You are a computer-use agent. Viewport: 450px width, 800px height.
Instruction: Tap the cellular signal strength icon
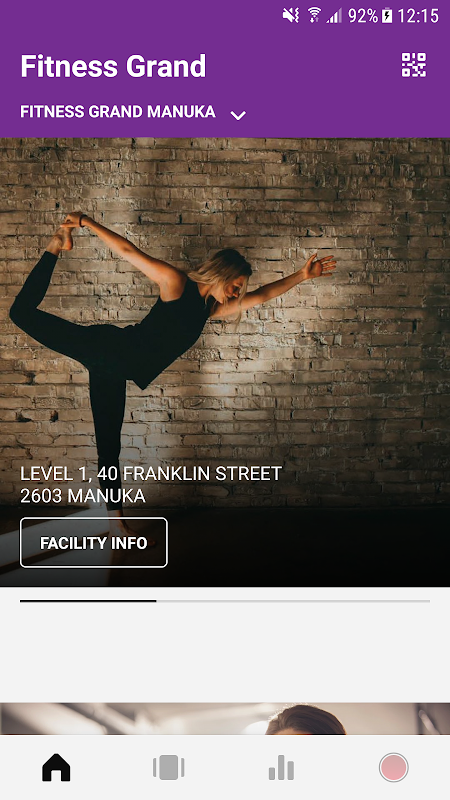335,16
